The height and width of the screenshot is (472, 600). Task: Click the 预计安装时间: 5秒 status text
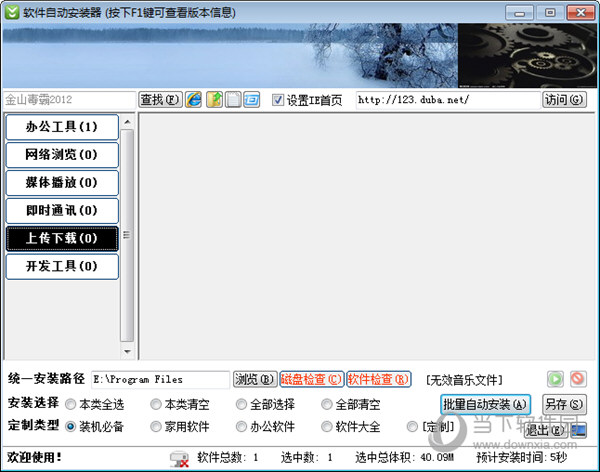coord(522,457)
